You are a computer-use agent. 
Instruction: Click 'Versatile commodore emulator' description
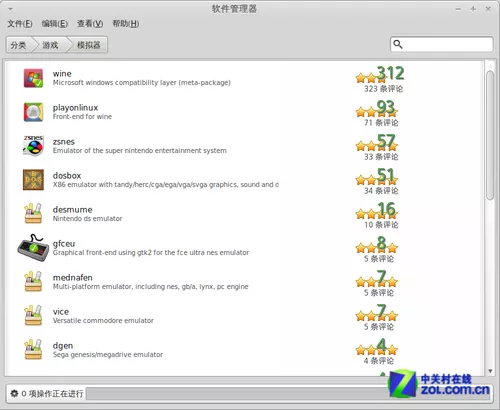(103, 321)
